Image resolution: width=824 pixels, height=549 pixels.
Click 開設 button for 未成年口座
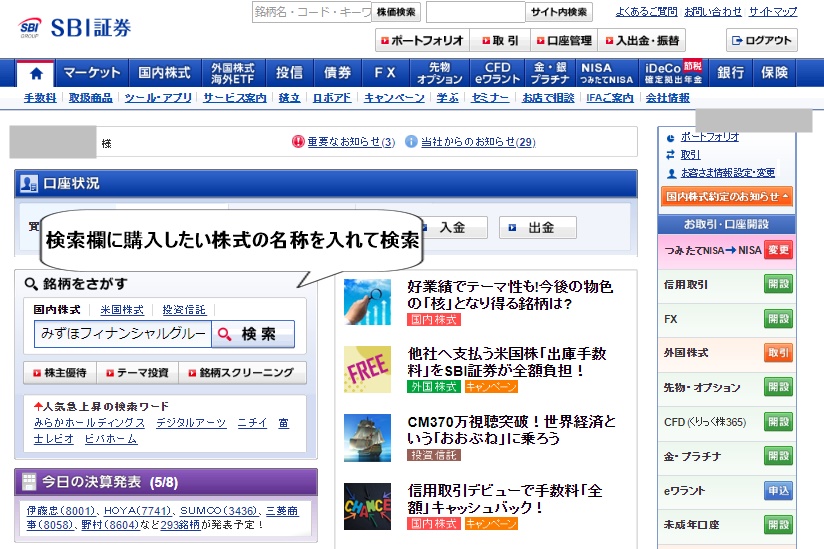pos(778,525)
